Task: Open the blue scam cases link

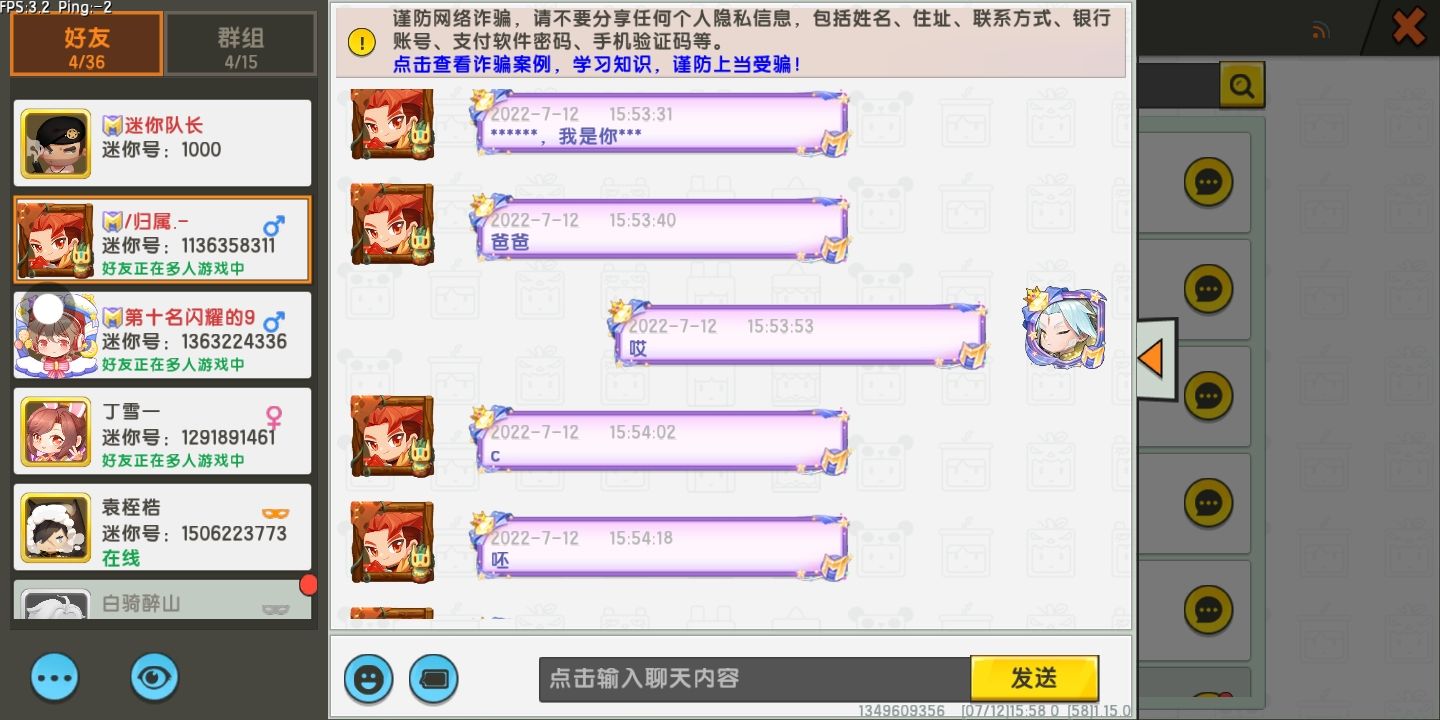Action: coord(597,64)
